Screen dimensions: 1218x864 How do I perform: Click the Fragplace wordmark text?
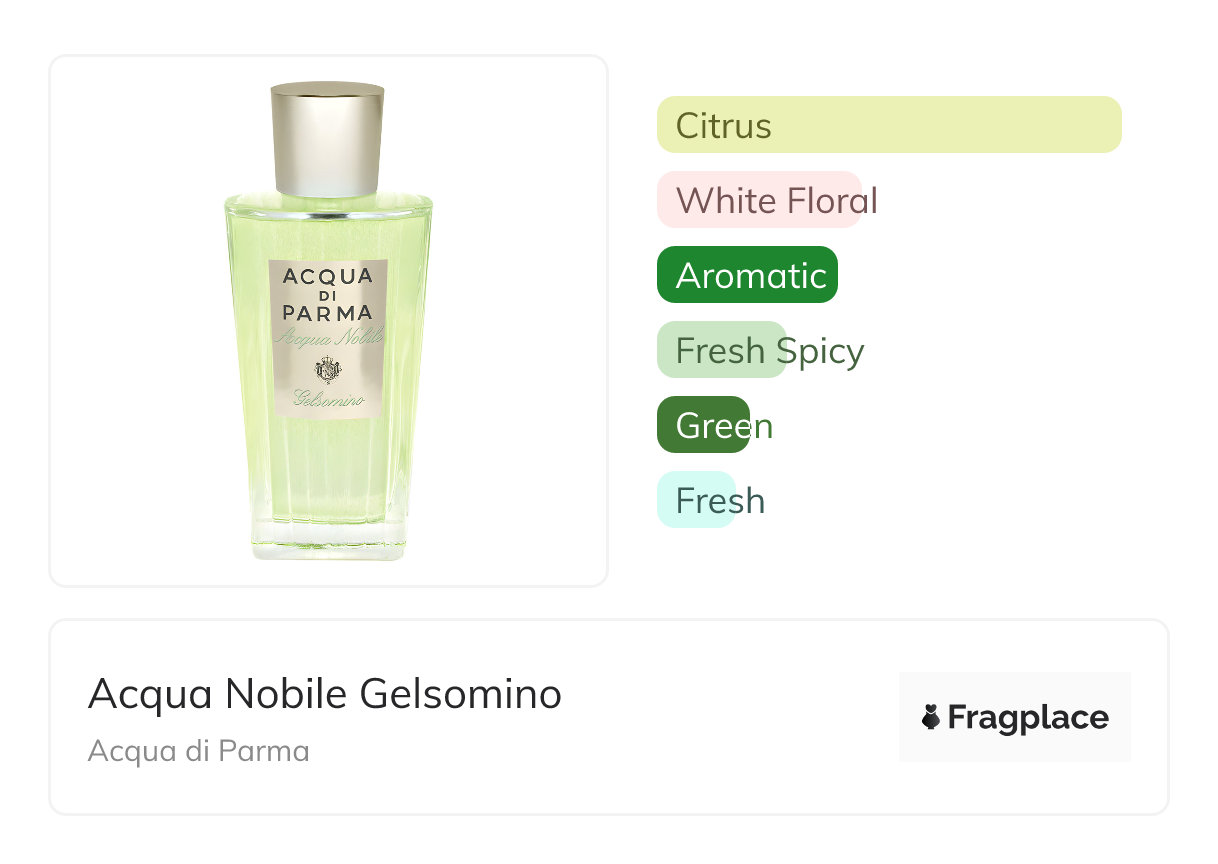click(1028, 717)
